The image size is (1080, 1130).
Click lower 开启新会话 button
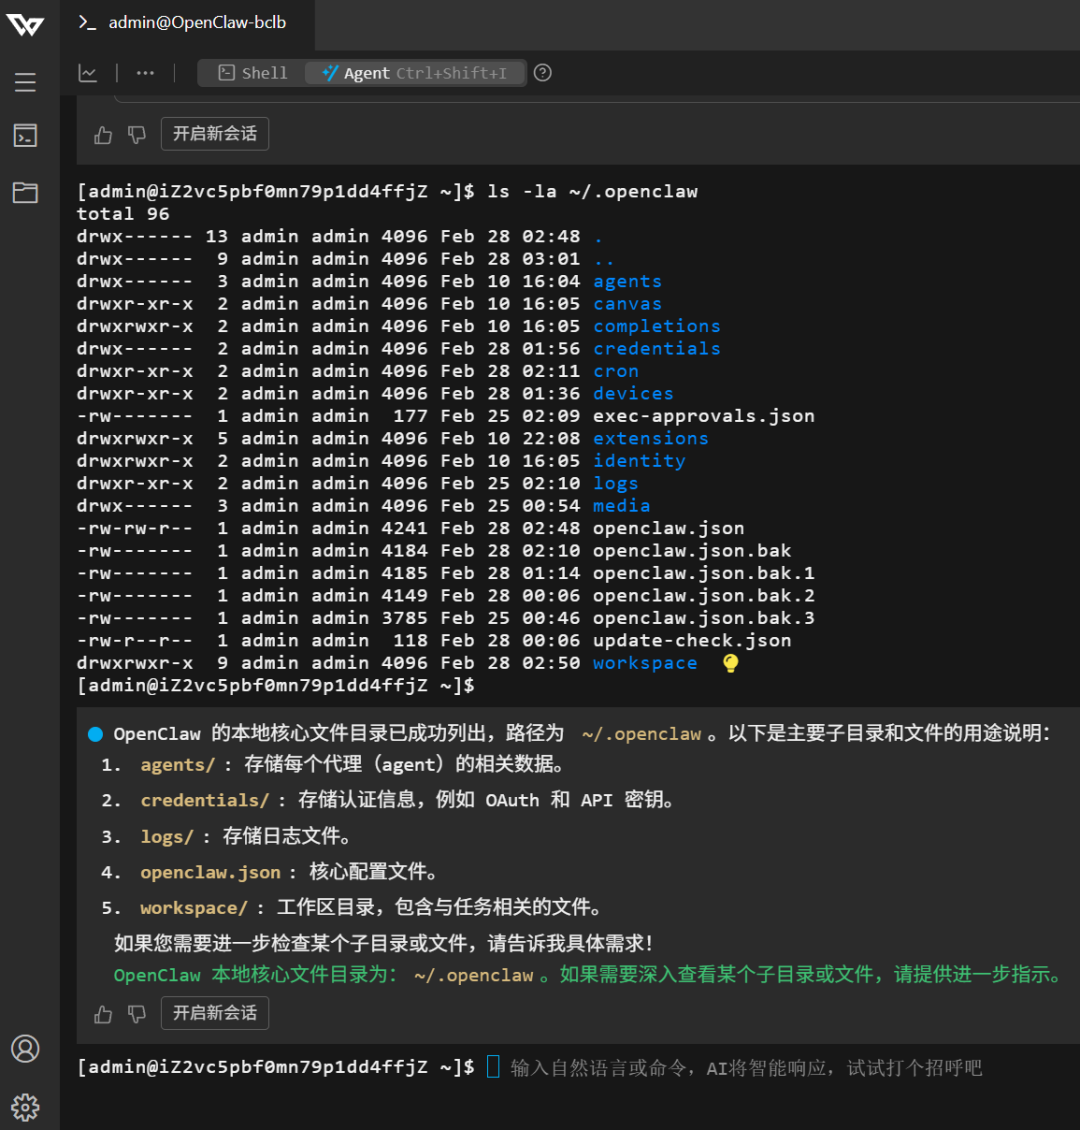coord(215,1013)
